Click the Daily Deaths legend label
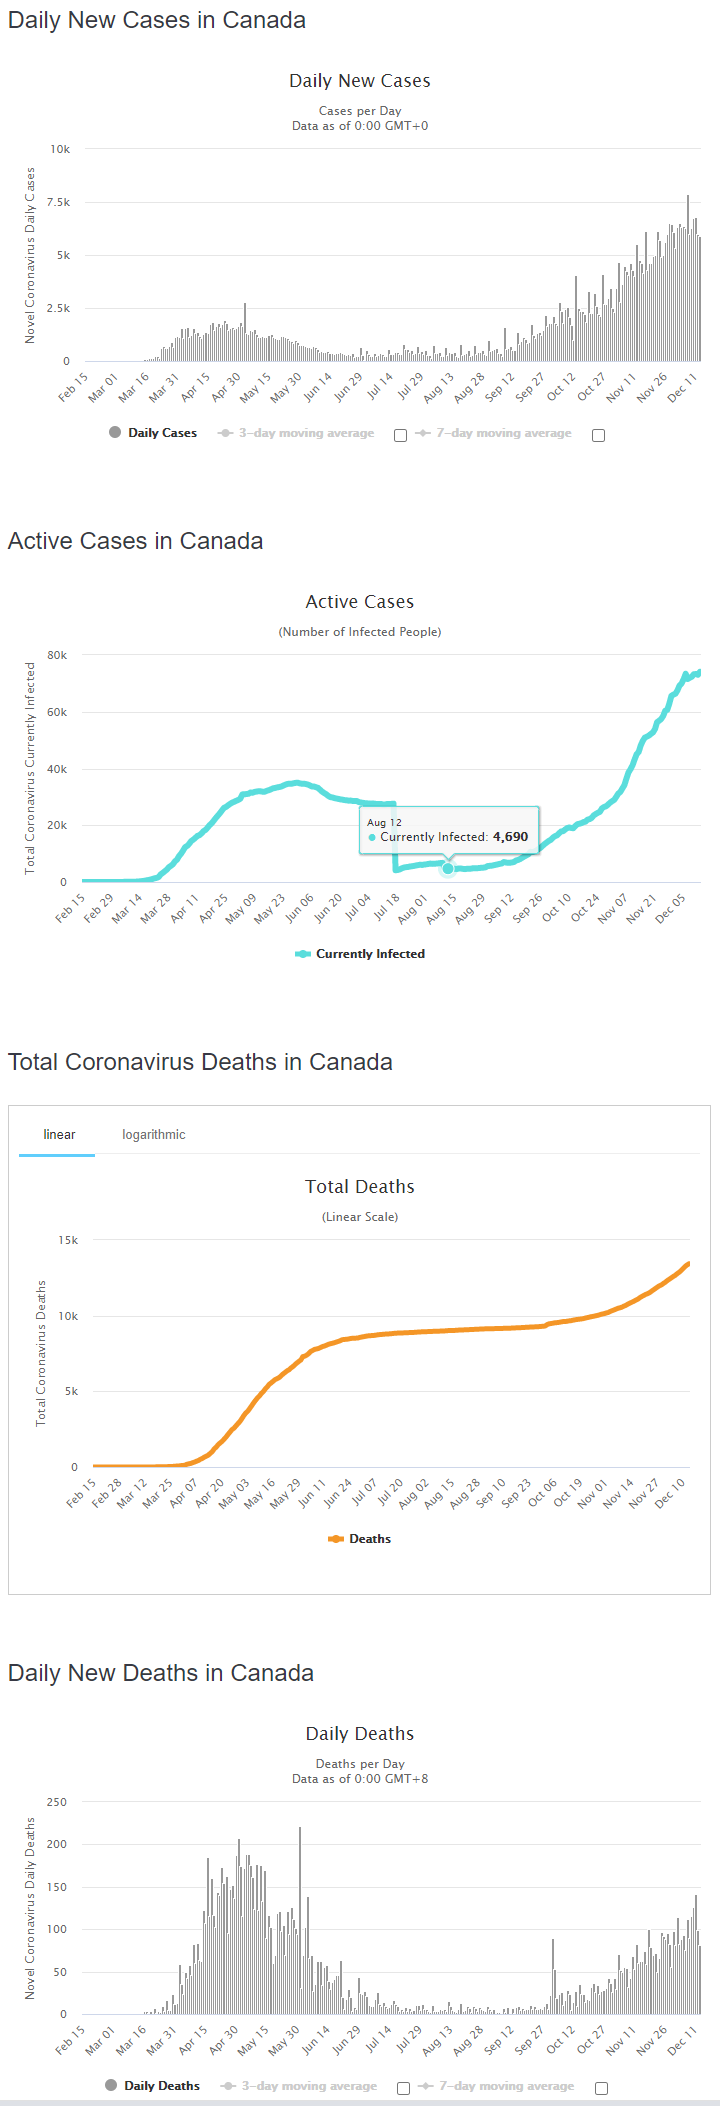The image size is (720, 2106). tap(162, 2086)
